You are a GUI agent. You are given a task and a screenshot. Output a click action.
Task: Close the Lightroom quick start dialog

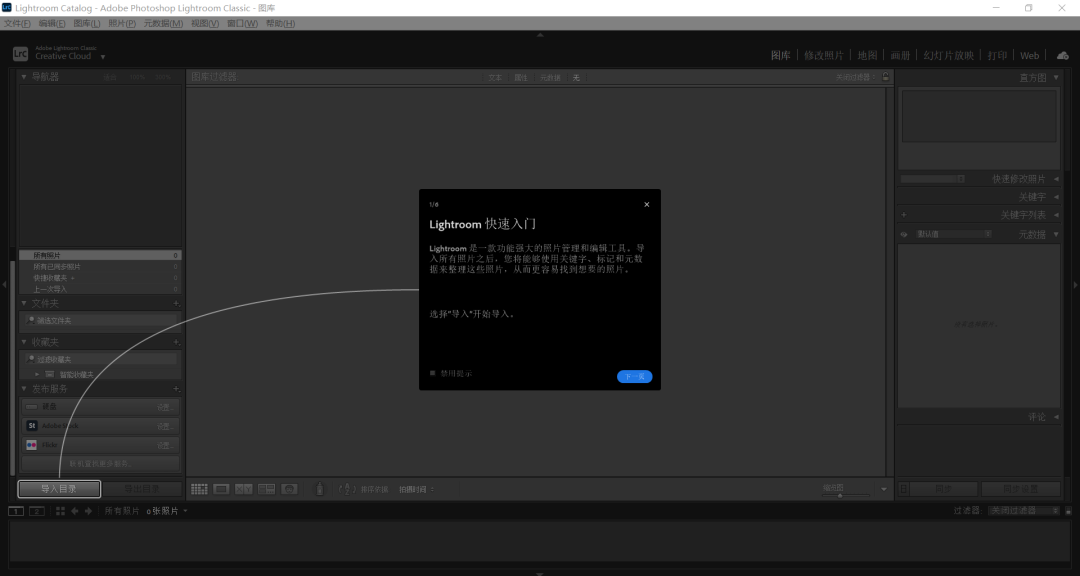click(646, 204)
